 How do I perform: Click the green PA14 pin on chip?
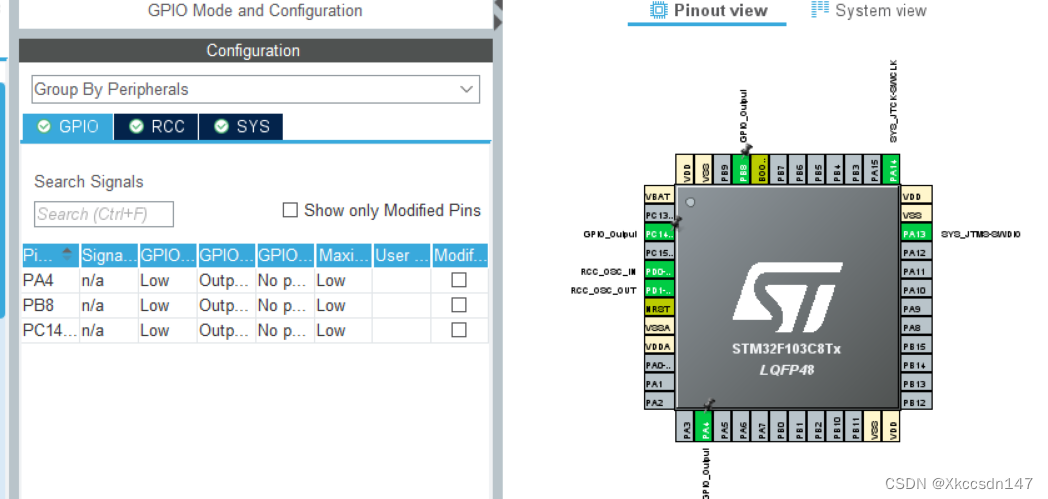click(892, 170)
